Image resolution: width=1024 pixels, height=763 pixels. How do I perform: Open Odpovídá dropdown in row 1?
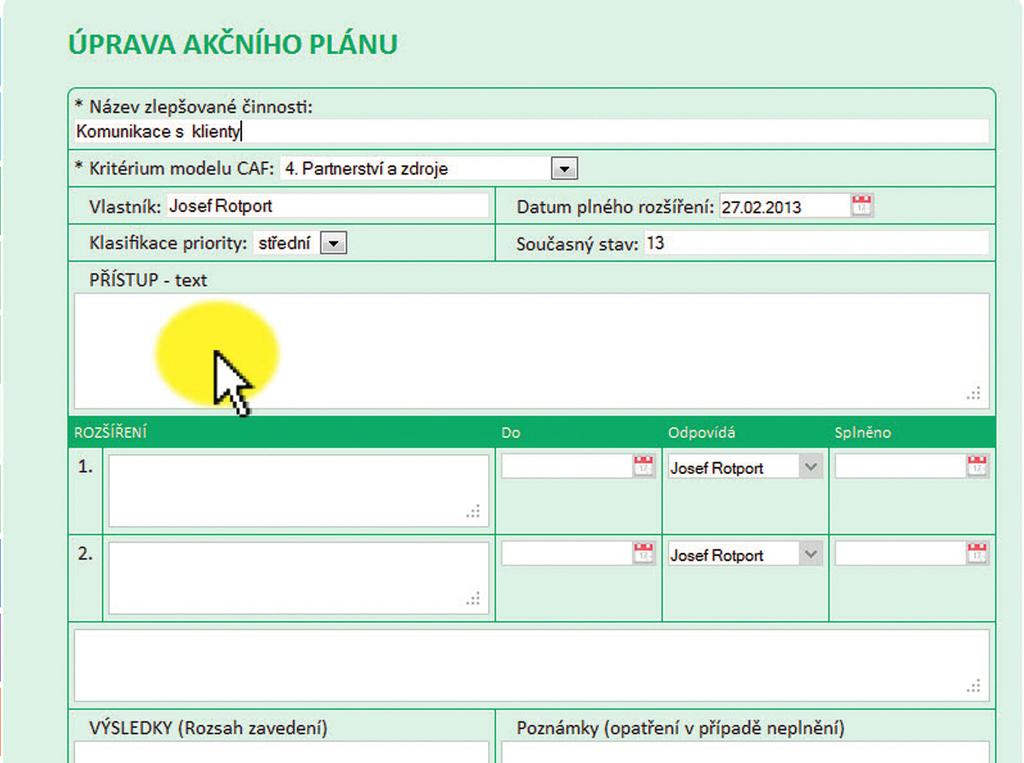coord(810,466)
